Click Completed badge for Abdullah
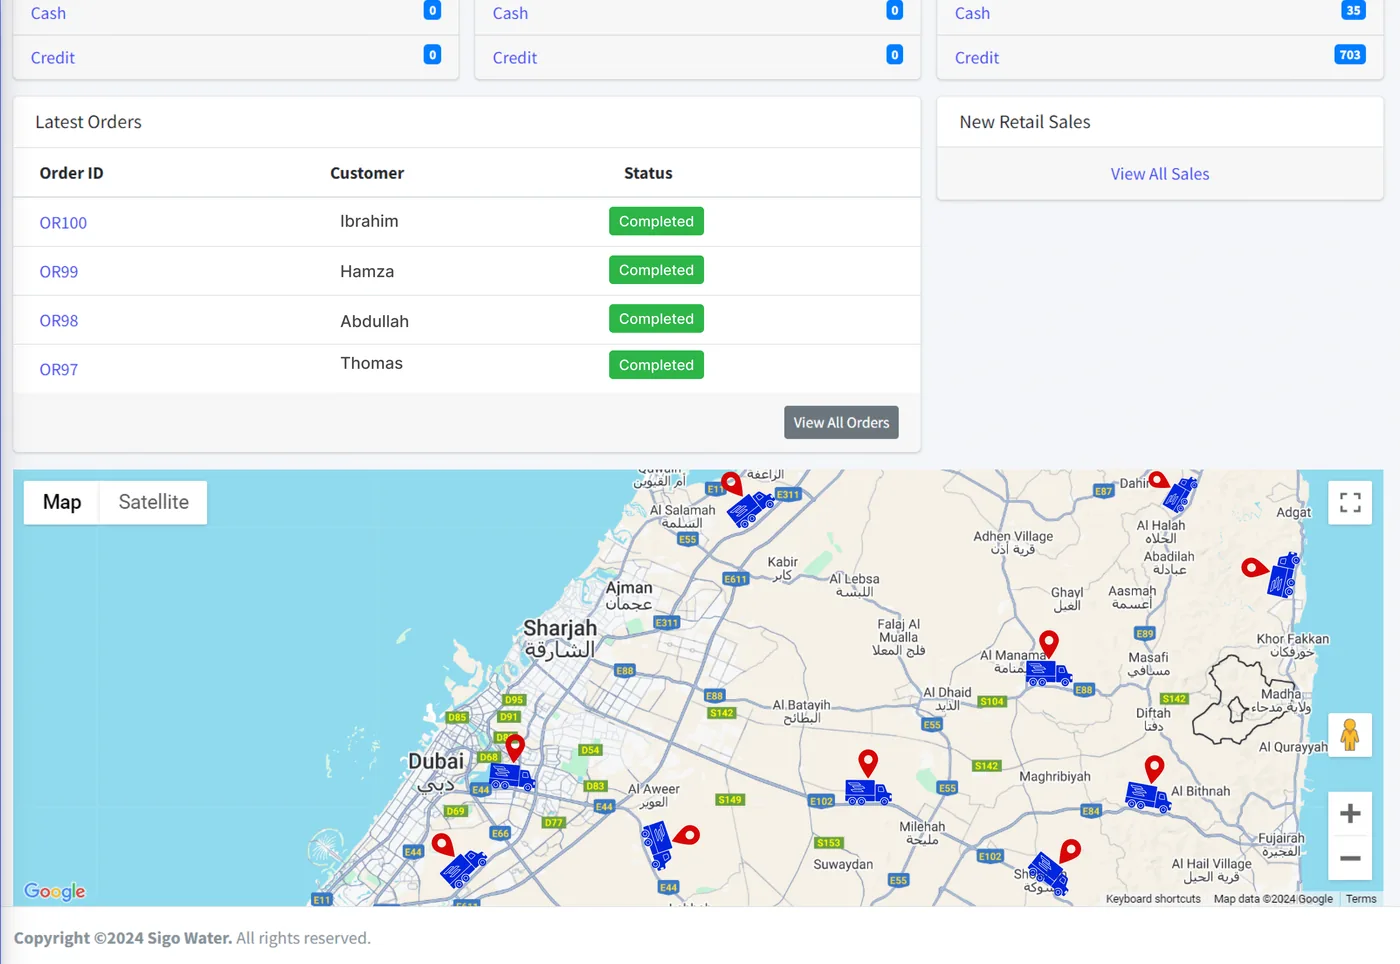Viewport: 1400px width, 964px height. [656, 319]
